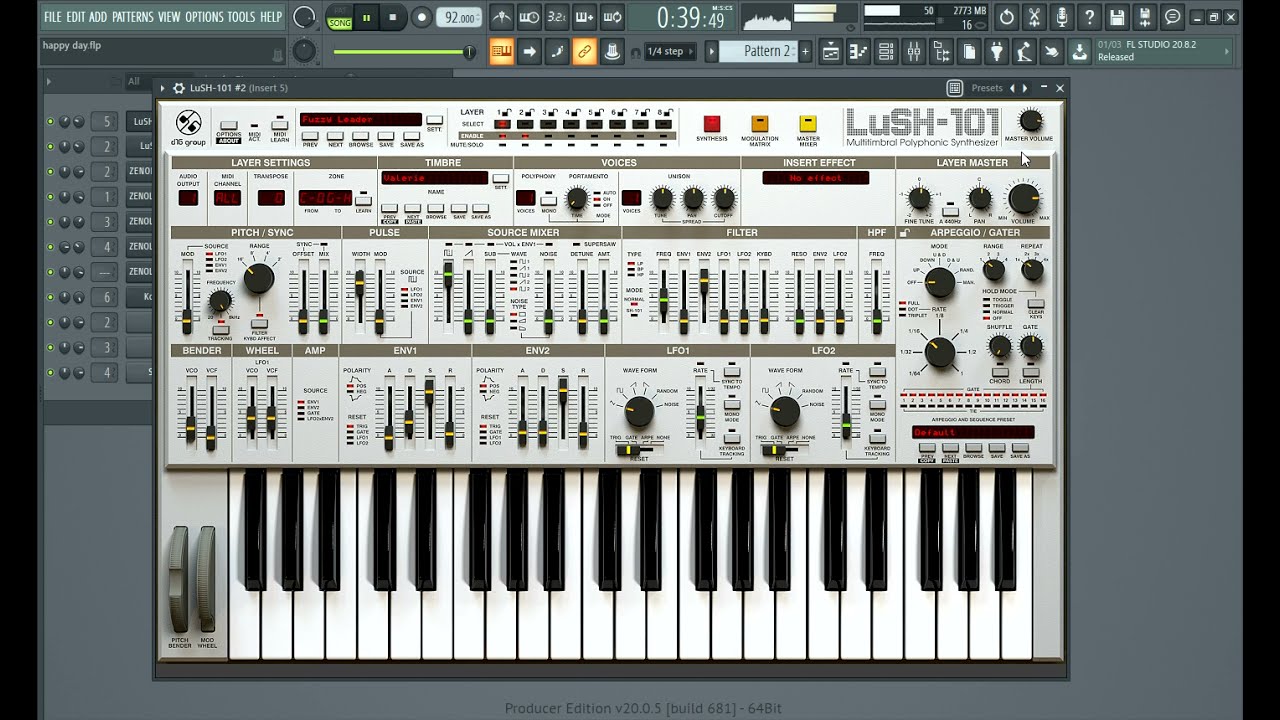Click MIDI LEARN button

click(x=280, y=127)
